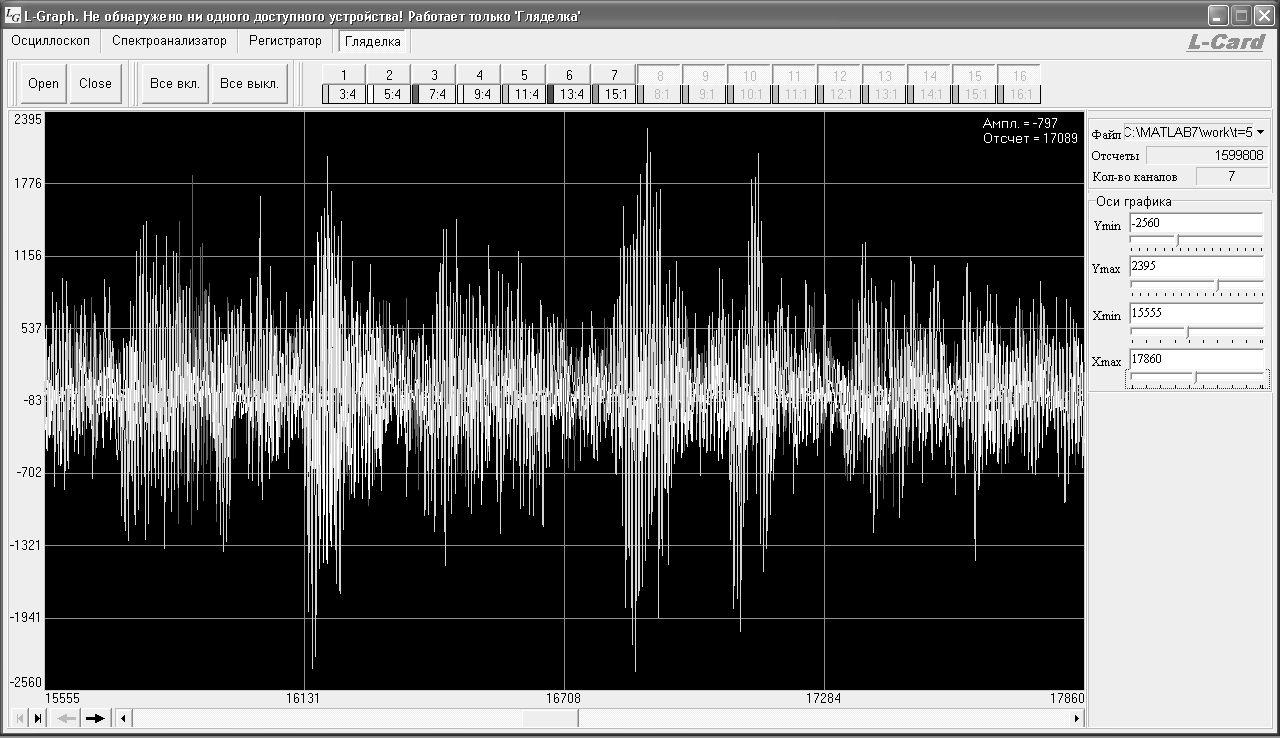
Task: Click the Все вкл. button
Action: click(x=175, y=84)
